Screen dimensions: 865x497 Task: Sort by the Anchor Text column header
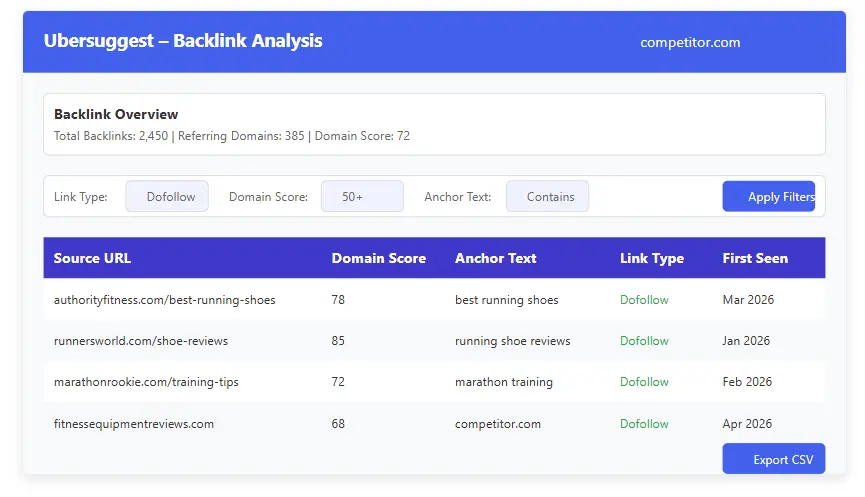click(495, 258)
